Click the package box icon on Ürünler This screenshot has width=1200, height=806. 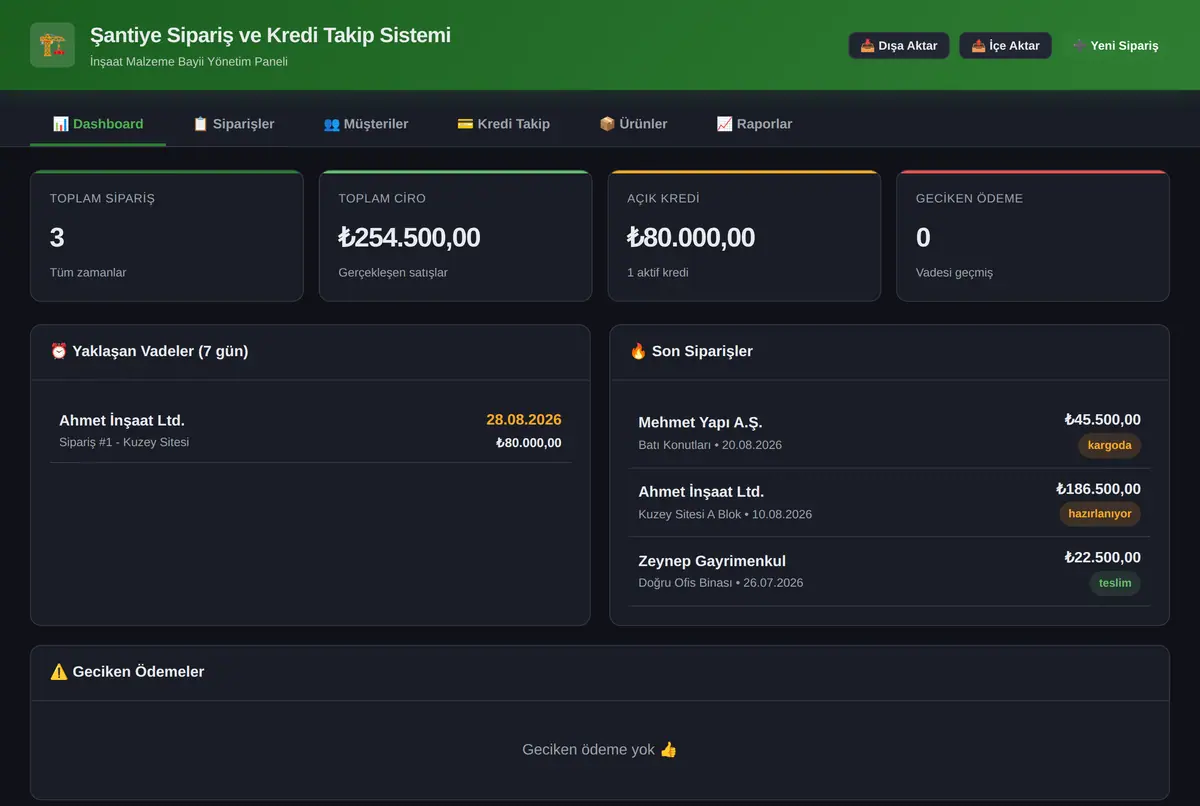click(607, 124)
